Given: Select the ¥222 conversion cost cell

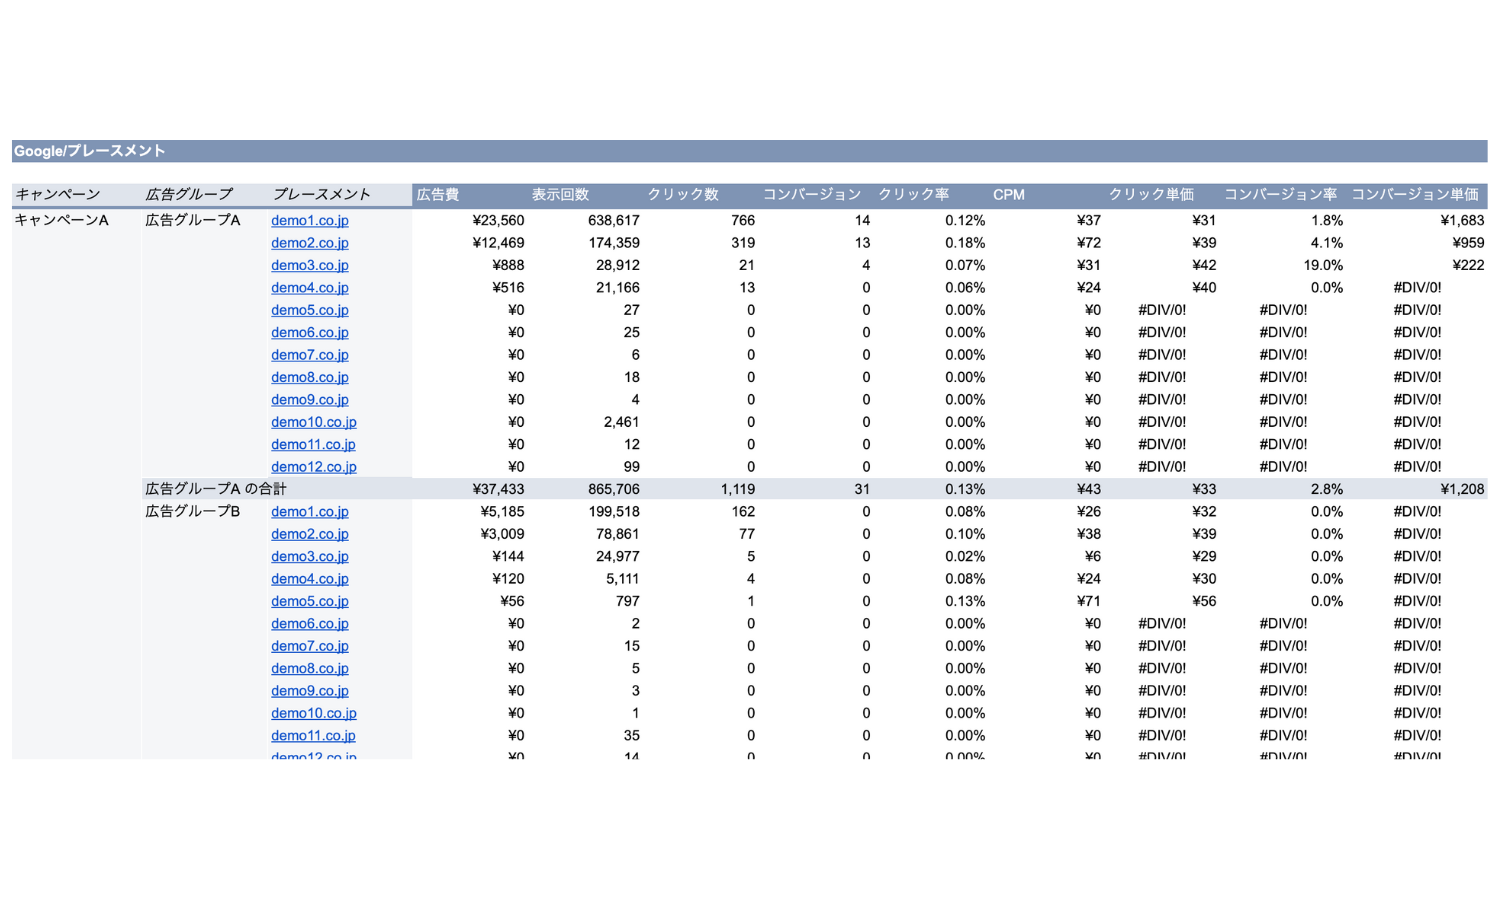Looking at the screenshot, I should click(x=1468, y=265).
